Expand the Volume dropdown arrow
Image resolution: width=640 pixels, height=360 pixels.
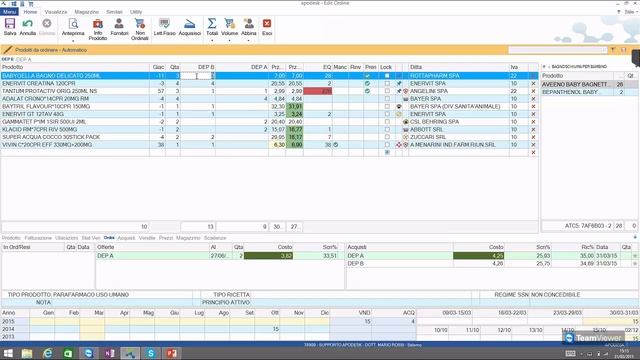pos(229,40)
